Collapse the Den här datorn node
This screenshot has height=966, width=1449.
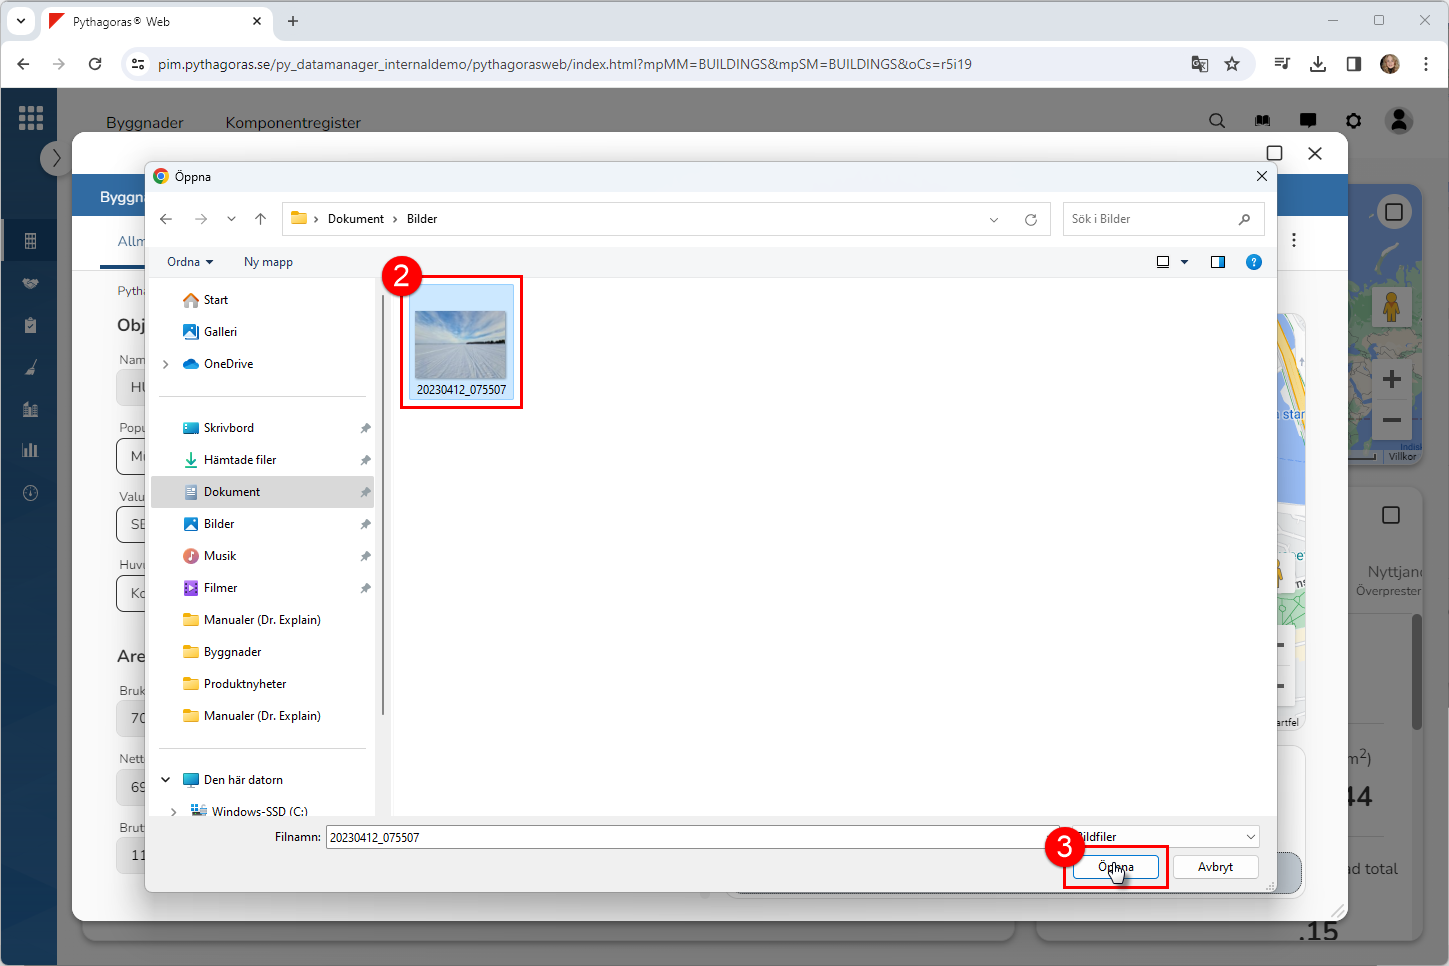[x=166, y=780]
